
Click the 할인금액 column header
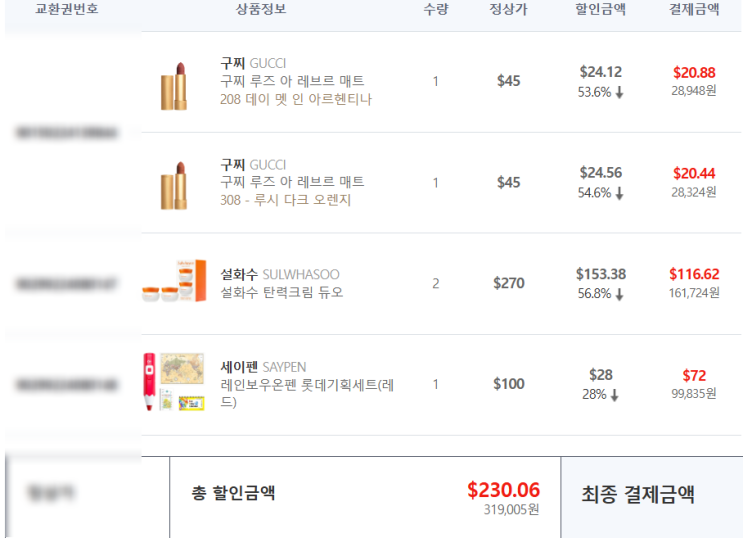point(600,10)
